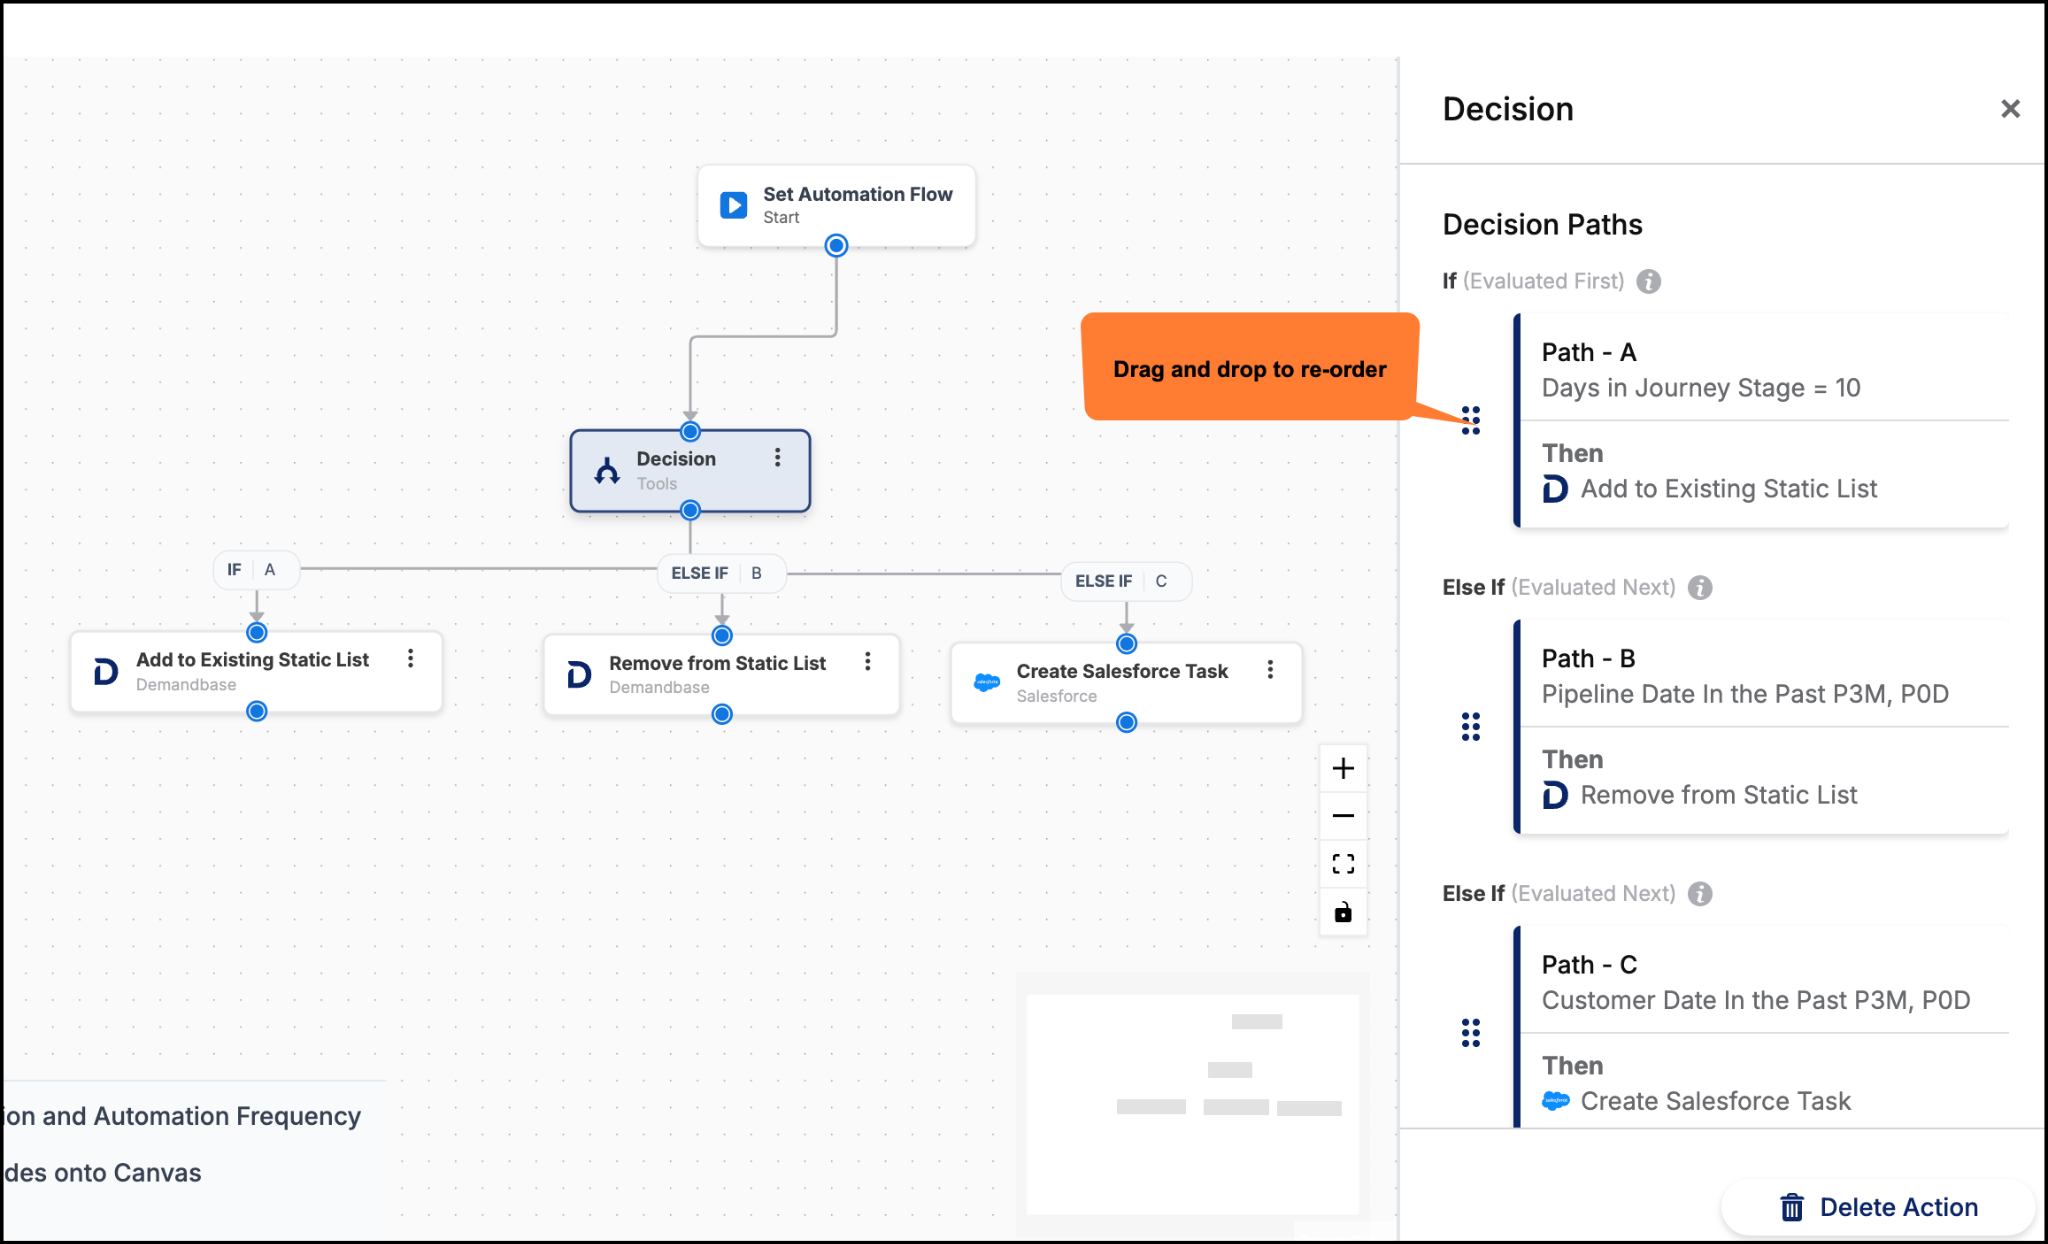Click 'Customer Date In the Past P3M, P0D' text
This screenshot has height=1244, width=2048.
pos(1756,1000)
